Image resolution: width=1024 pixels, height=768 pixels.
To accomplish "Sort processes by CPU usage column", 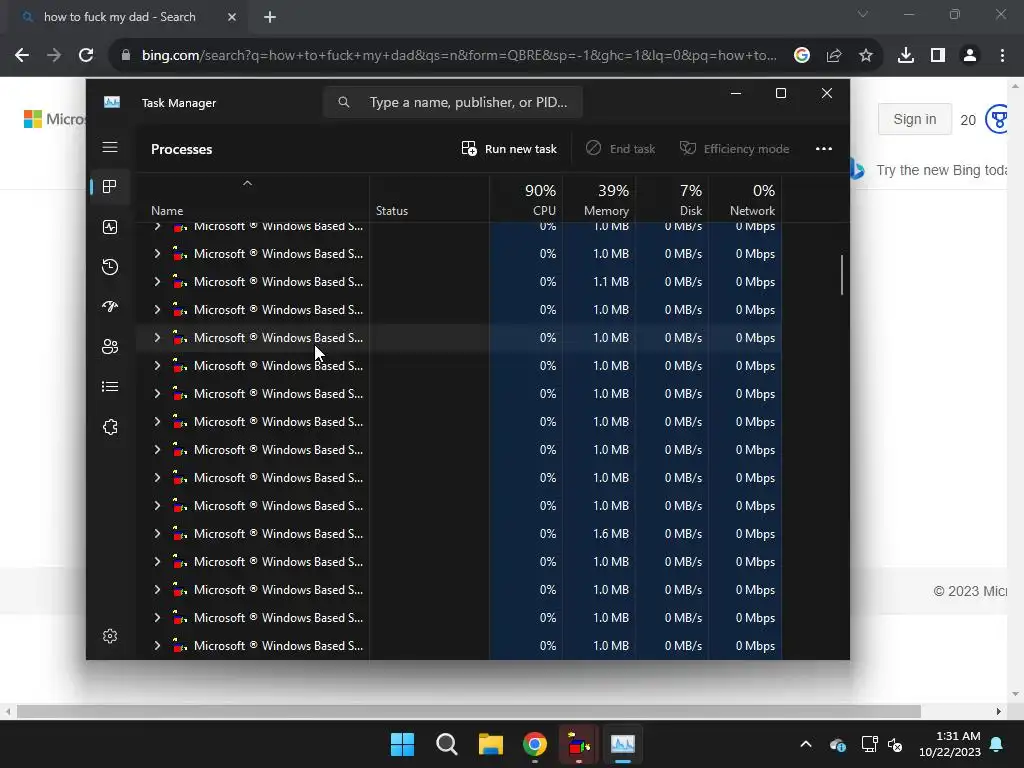I will [526, 199].
